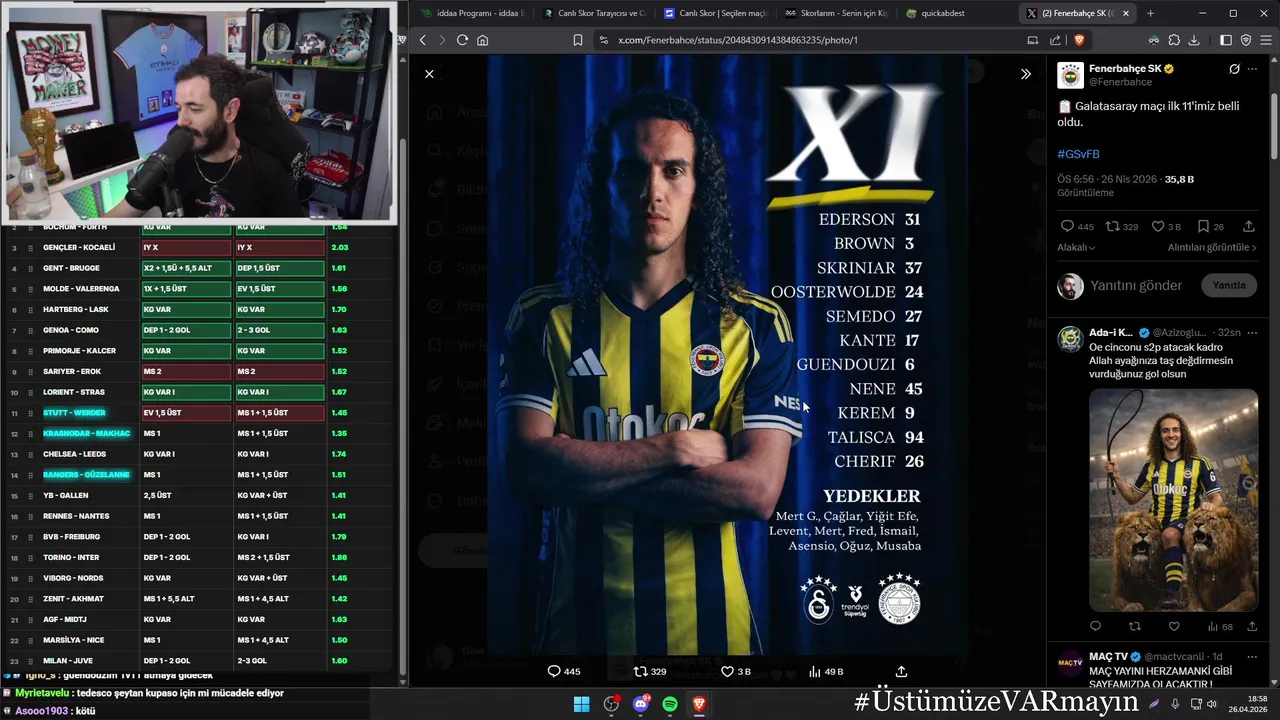Open Spotify from the taskbar
This screenshot has width=1280, height=720.
click(x=670, y=704)
